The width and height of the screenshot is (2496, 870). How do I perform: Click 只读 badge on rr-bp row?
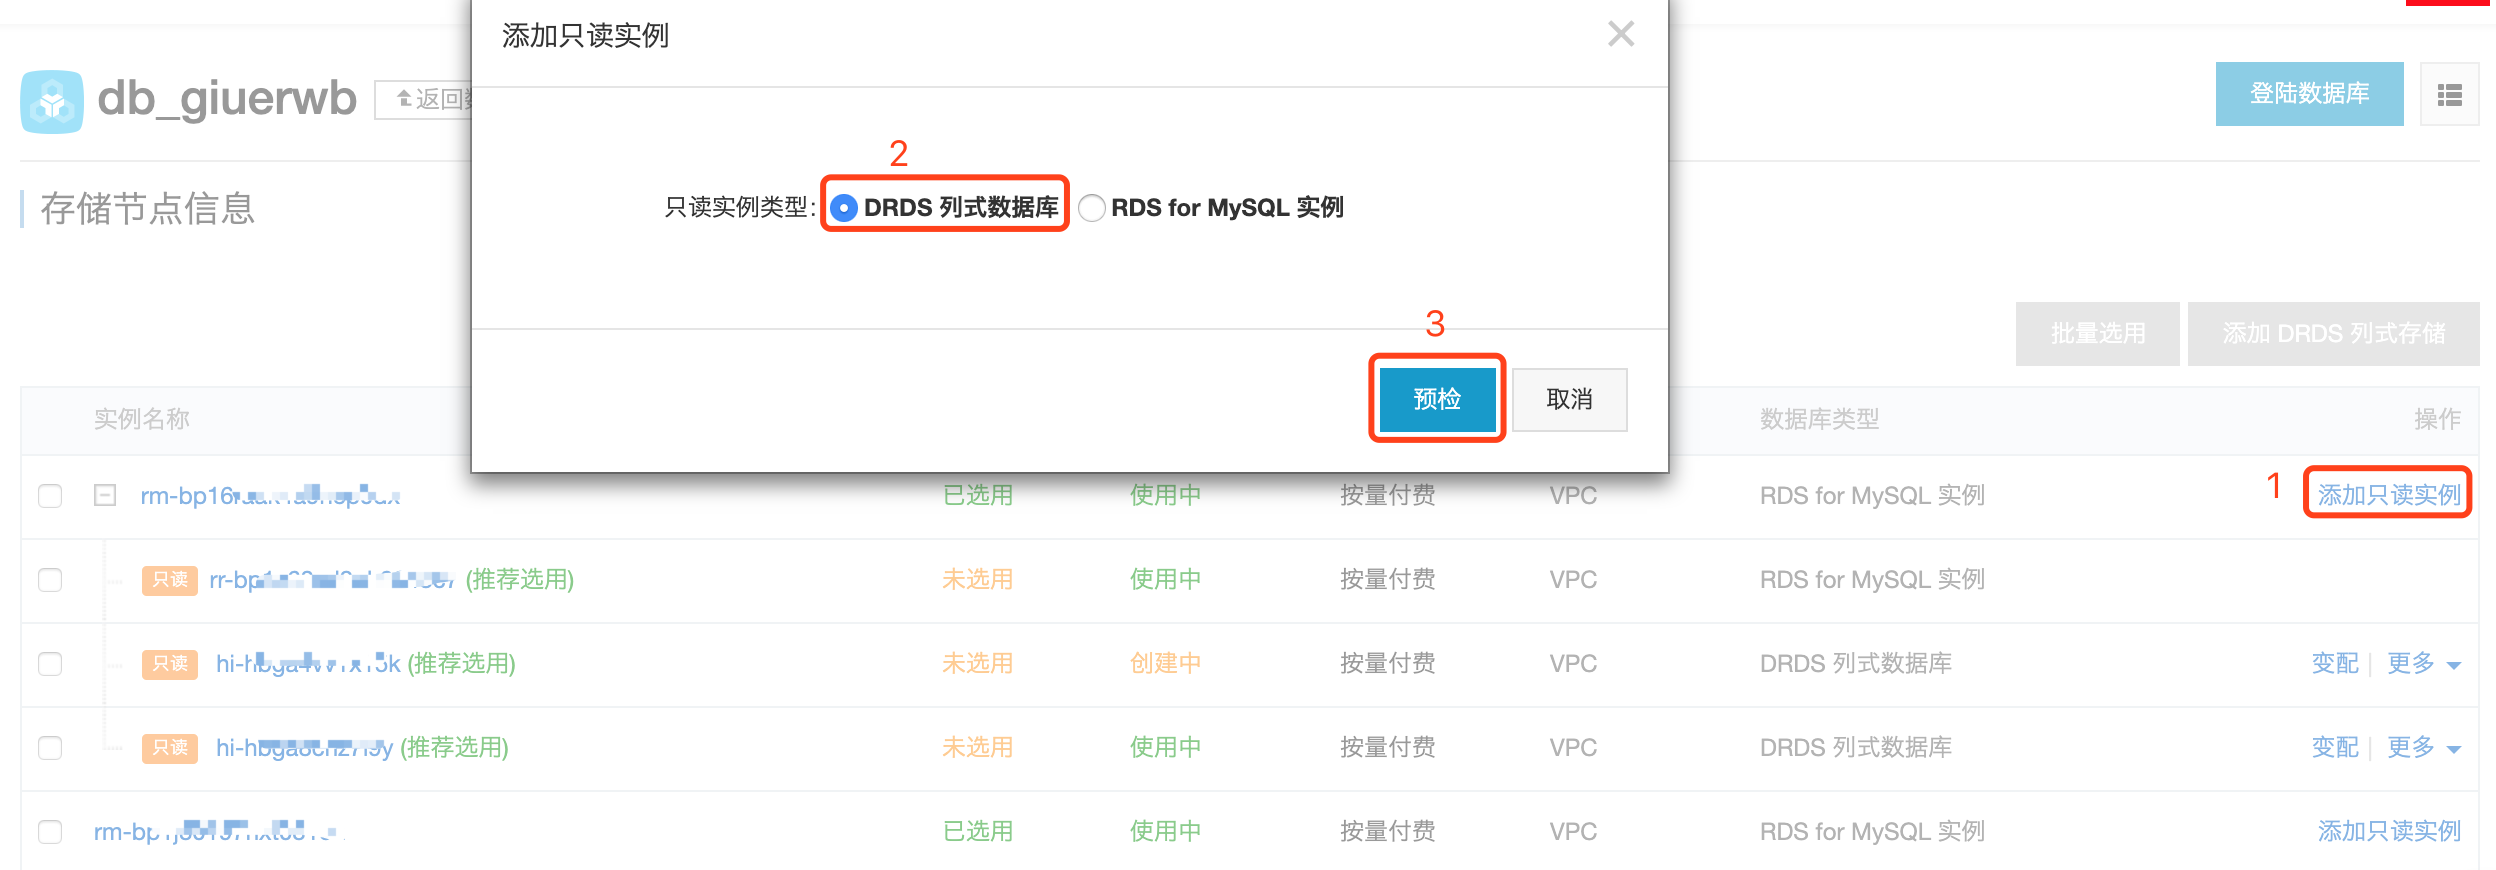(x=170, y=580)
